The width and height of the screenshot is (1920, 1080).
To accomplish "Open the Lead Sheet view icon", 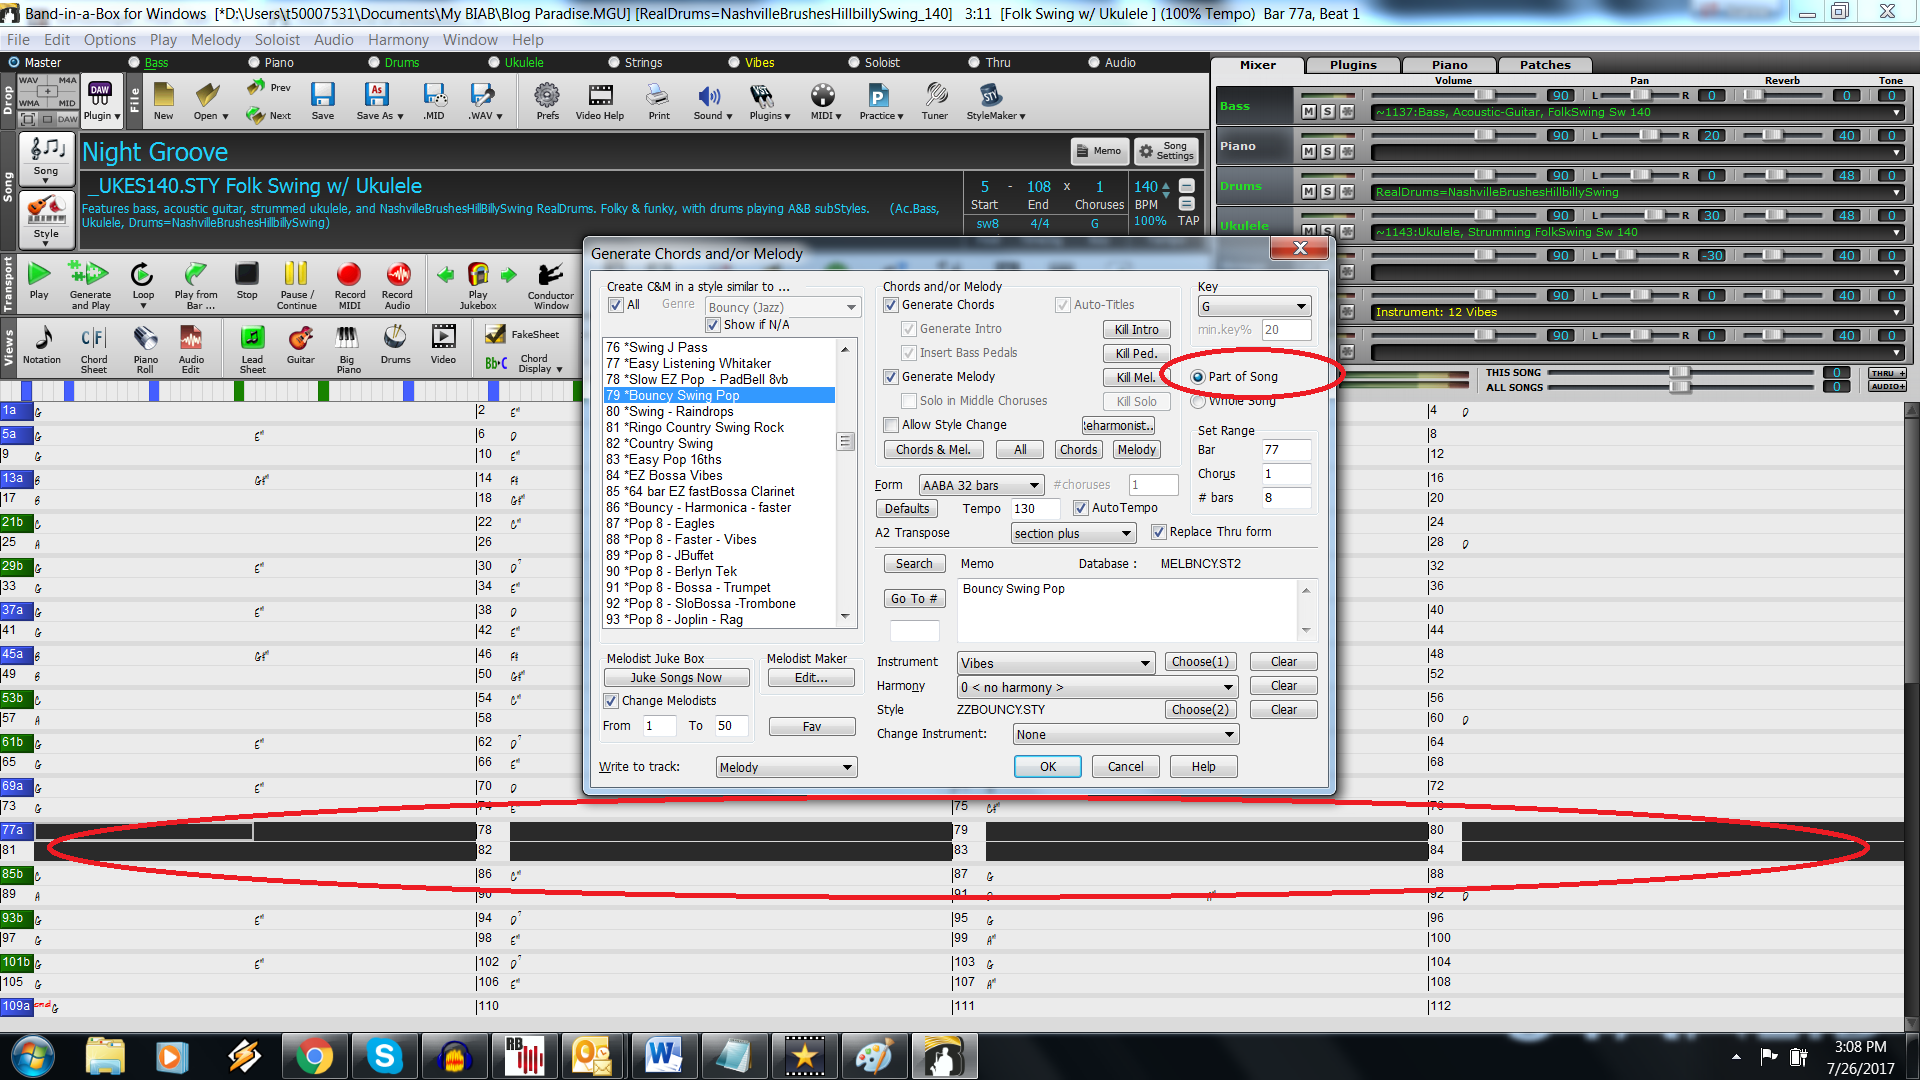I will 253,348.
